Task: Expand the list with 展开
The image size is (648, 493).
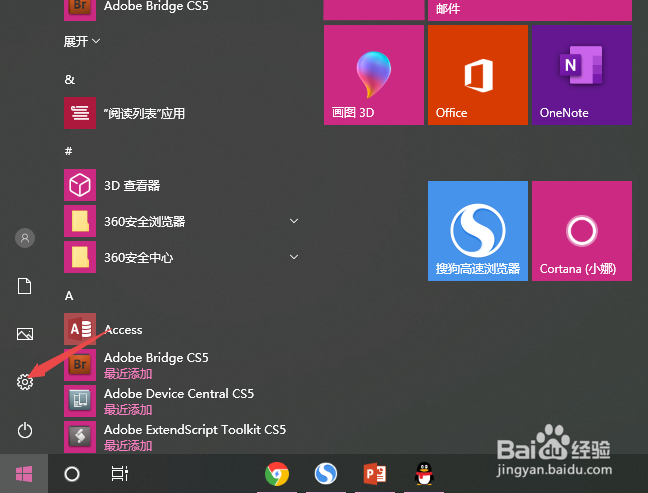Action: click(82, 41)
